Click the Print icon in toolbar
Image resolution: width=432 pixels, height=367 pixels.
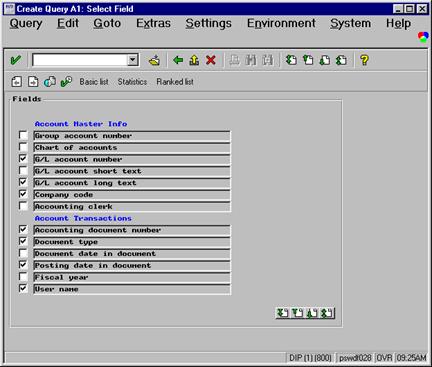(235, 60)
